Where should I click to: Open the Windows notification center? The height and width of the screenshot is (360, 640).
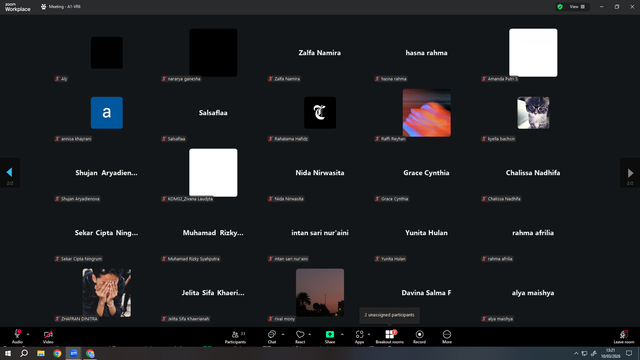click(x=629, y=353)
